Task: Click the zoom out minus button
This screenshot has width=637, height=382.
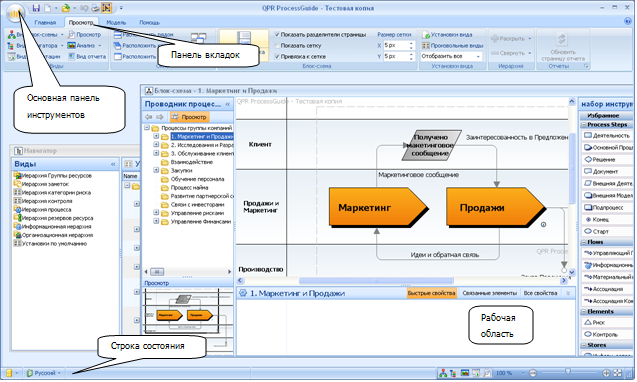Action: [x=533, y=373]
